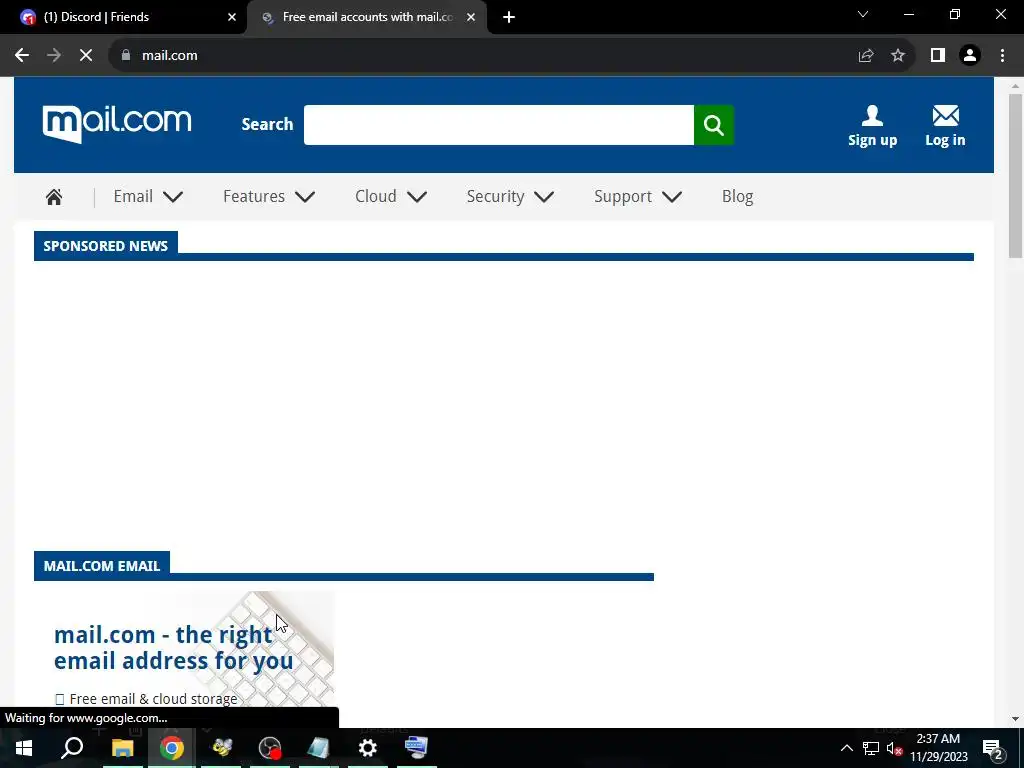Click the 'MAIL.COM EMAIL' heading
This screenshot has height=768, width=1024.
(x=102, y=566)
